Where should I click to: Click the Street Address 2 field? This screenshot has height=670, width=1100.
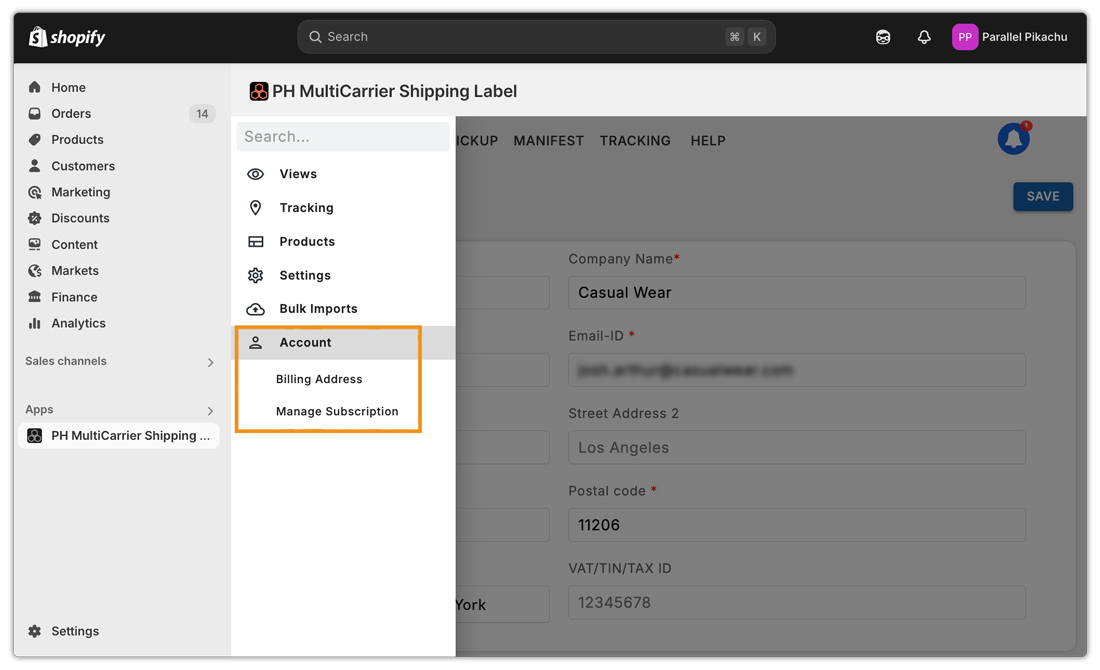[x=796, y=448]
